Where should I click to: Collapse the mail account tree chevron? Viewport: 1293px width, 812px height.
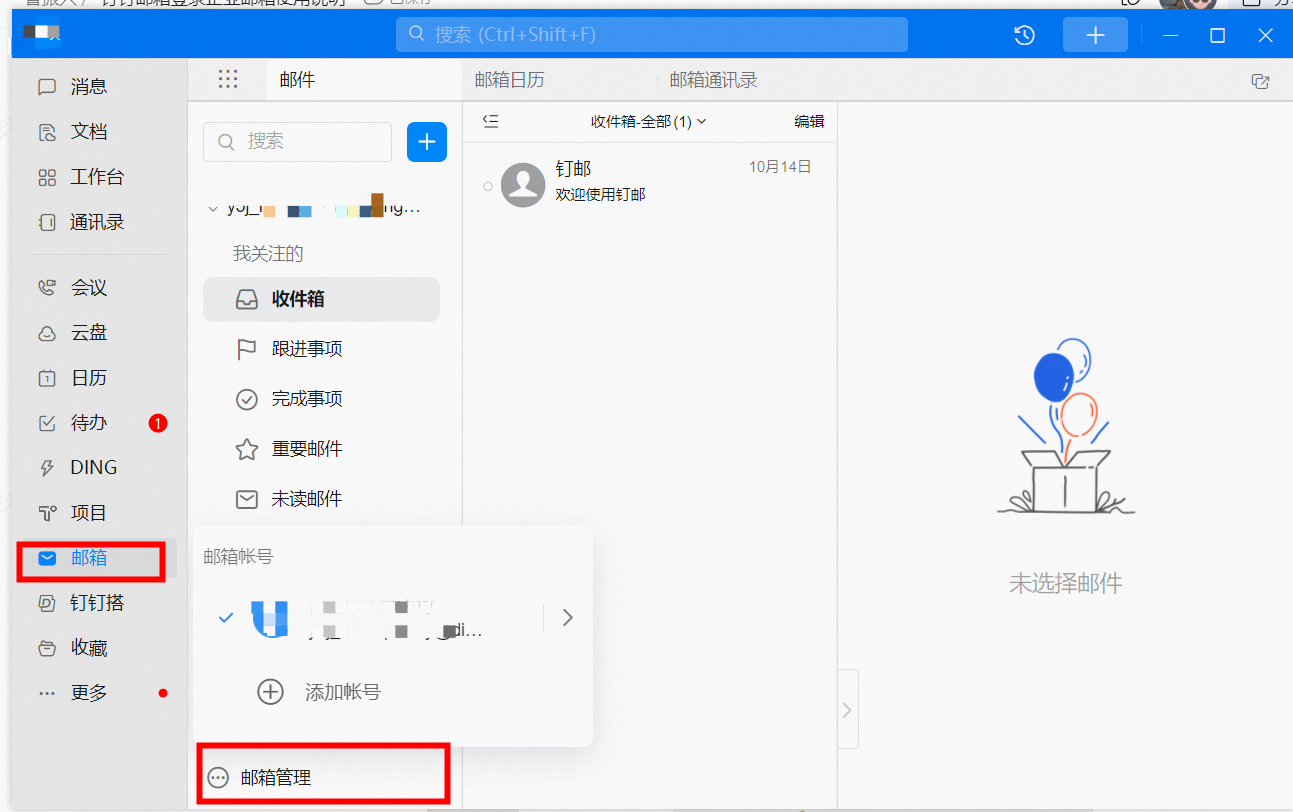(x=212, y=209)
